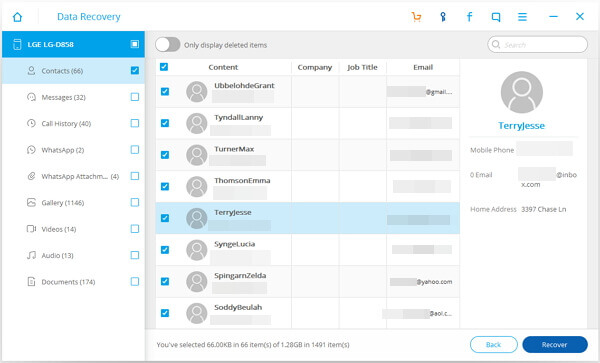The image size is (600, 363).
Task: Open the hamburger menu icon
Action: pyautogui.click(x=522, y=17)
